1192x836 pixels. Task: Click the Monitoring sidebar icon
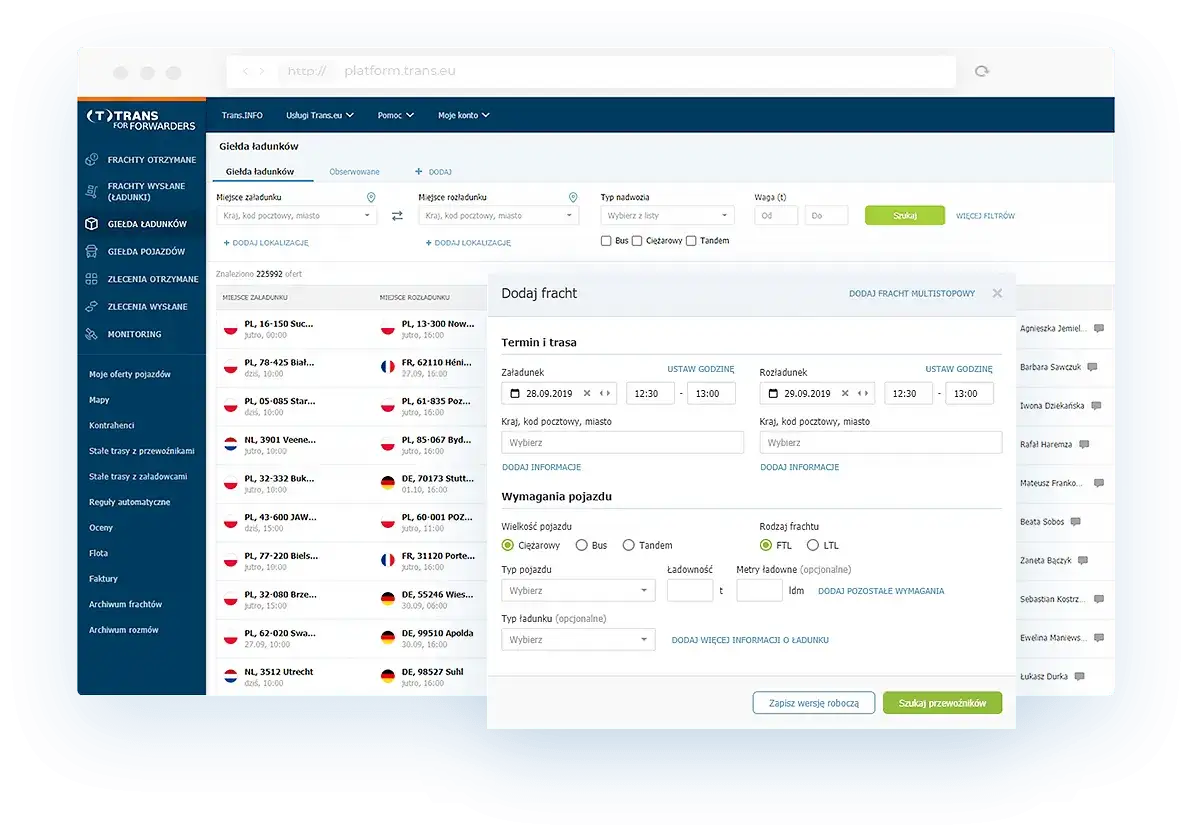(x=91, y=334)
